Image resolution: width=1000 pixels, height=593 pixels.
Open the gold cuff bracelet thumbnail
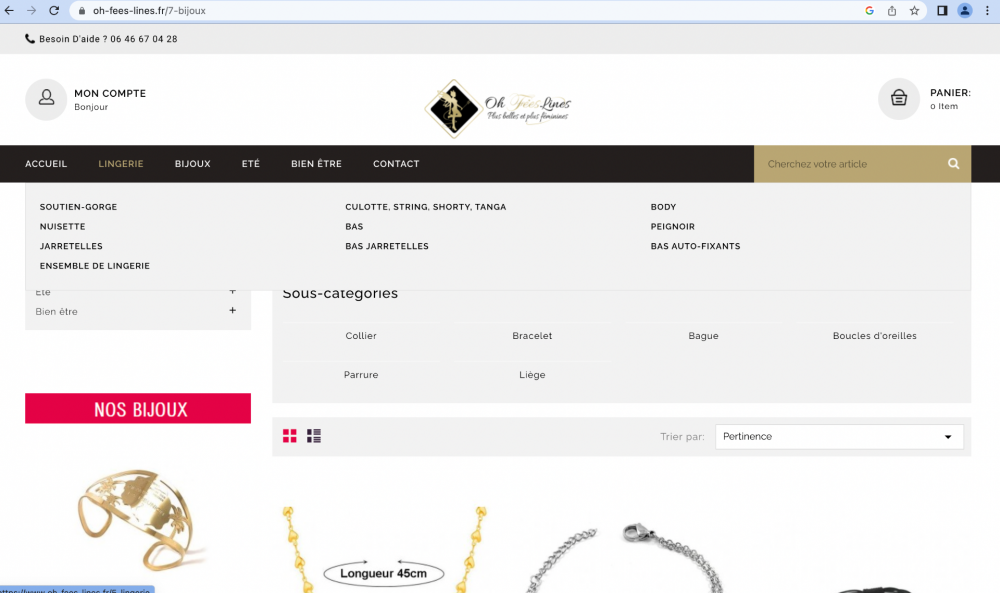tap(140, 520)
